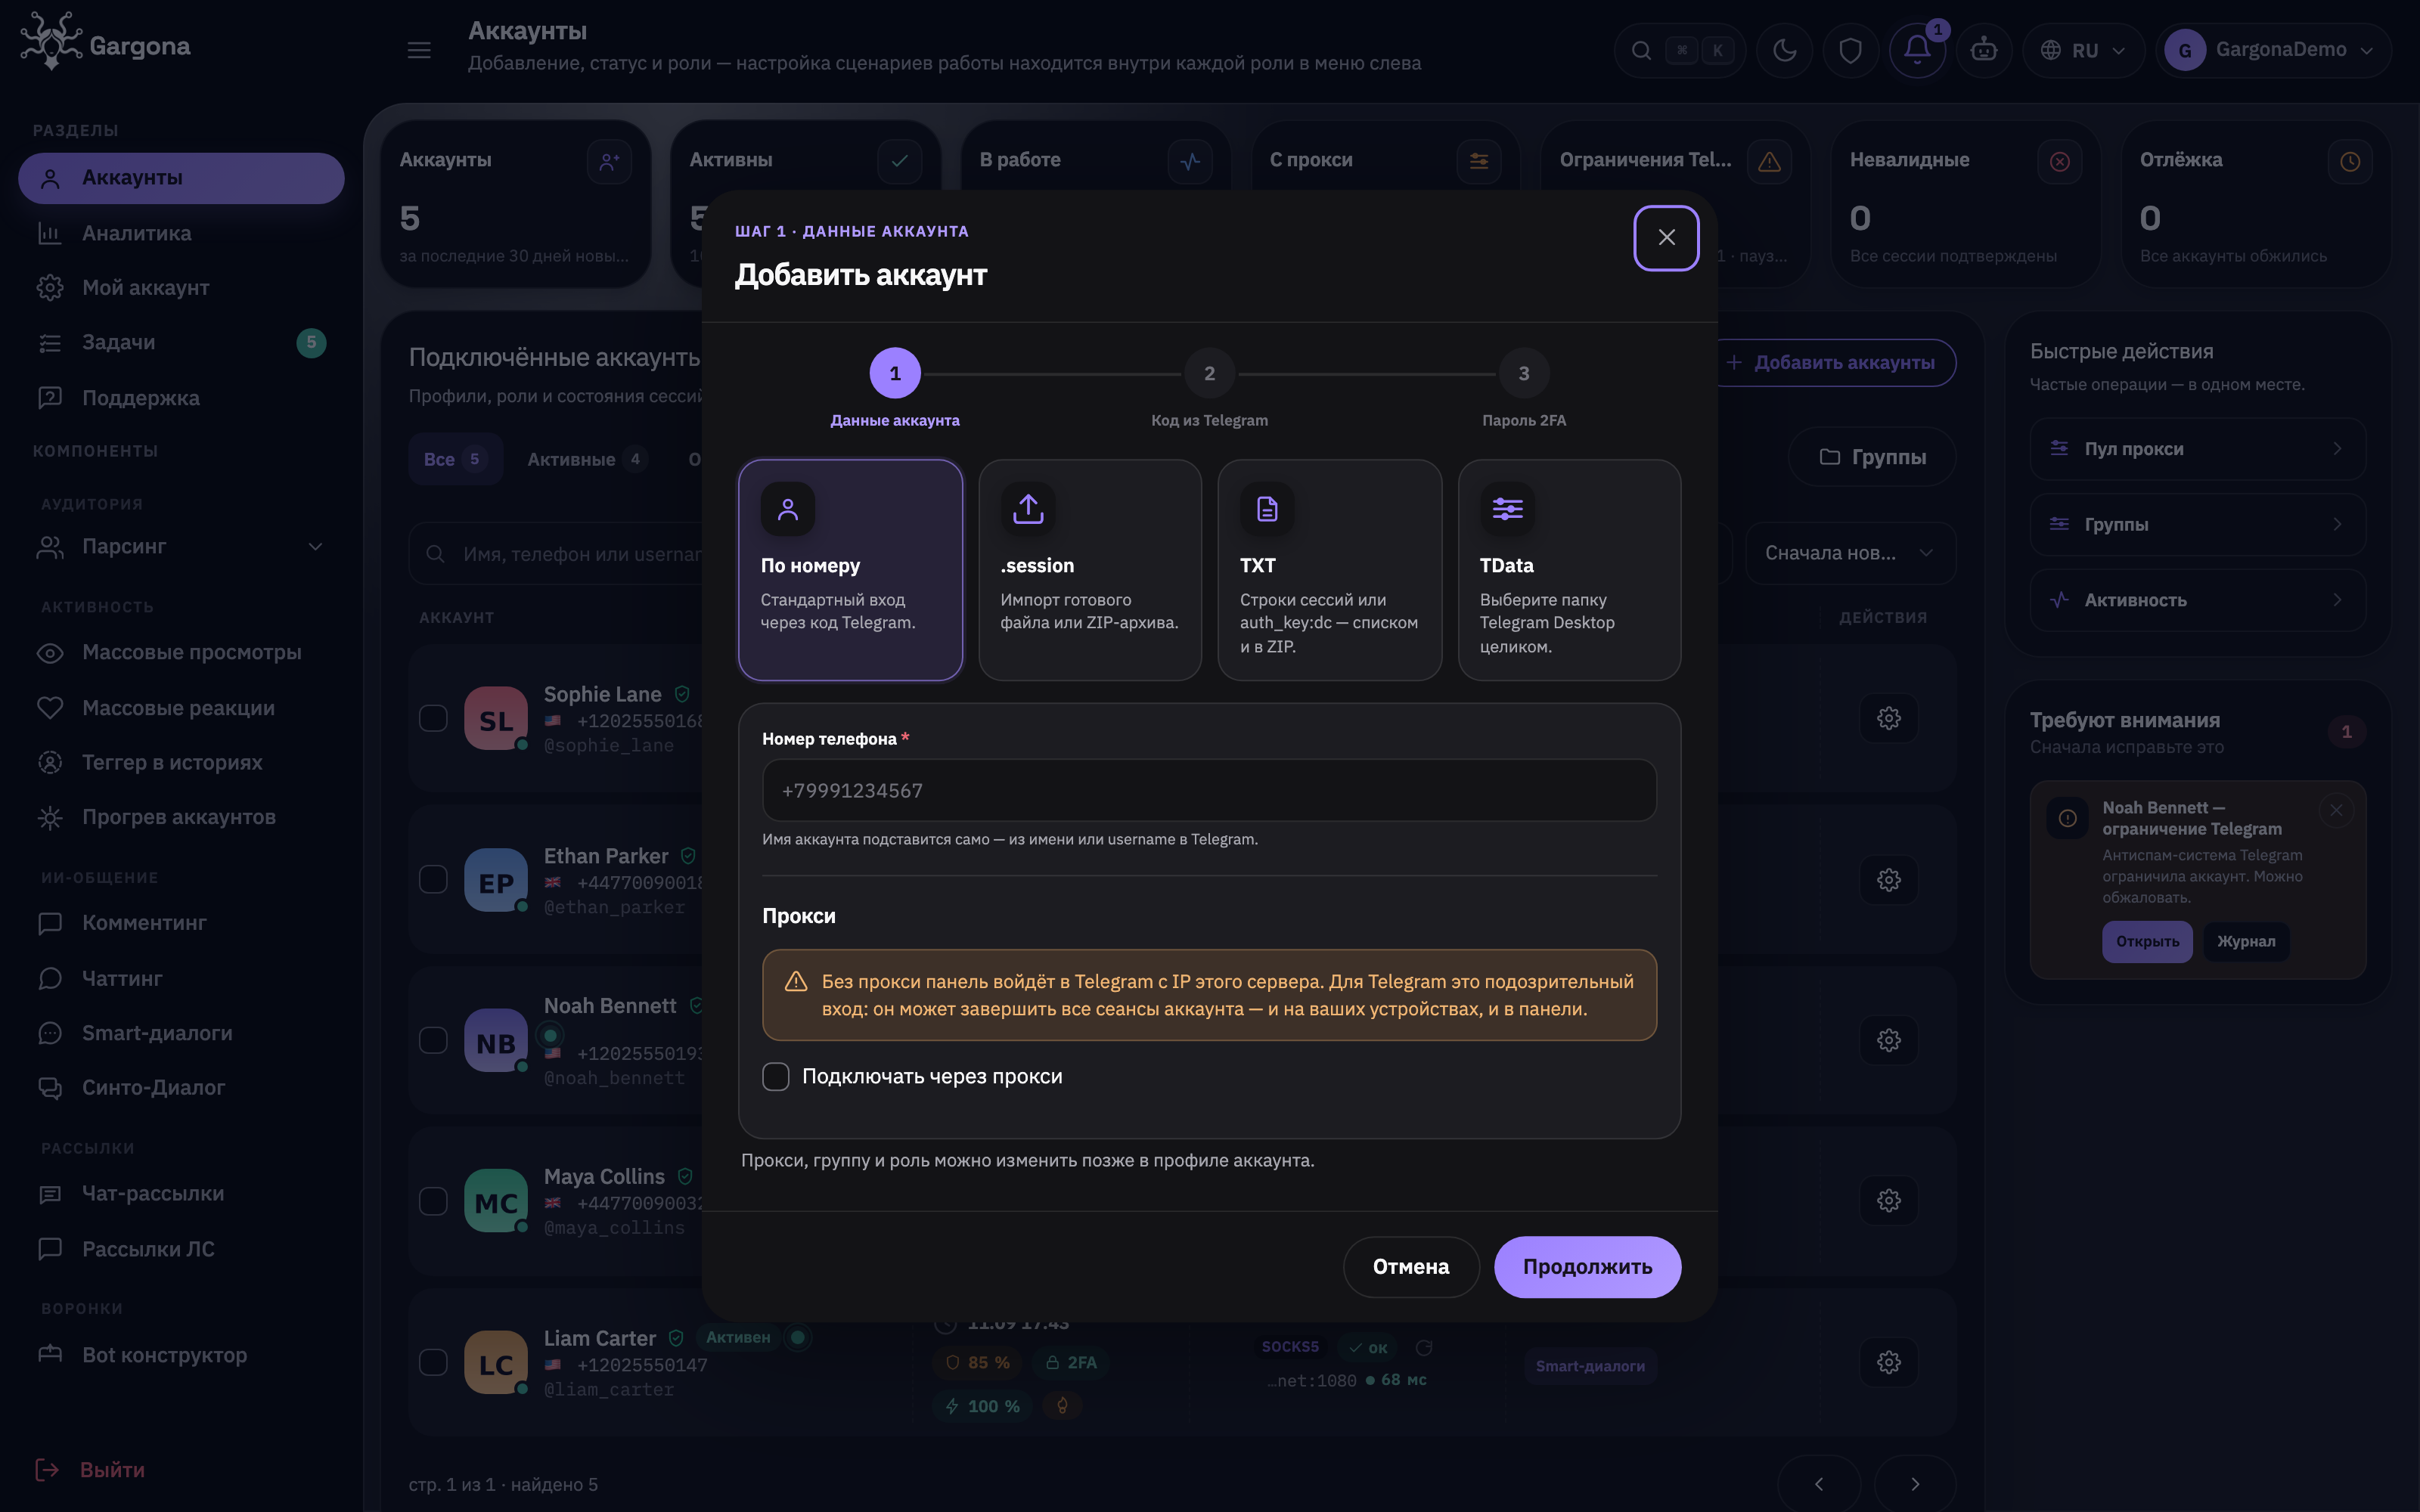Open Аналитика in the sidebar
Screen dimensions: 2420x1512
[181, 233]
